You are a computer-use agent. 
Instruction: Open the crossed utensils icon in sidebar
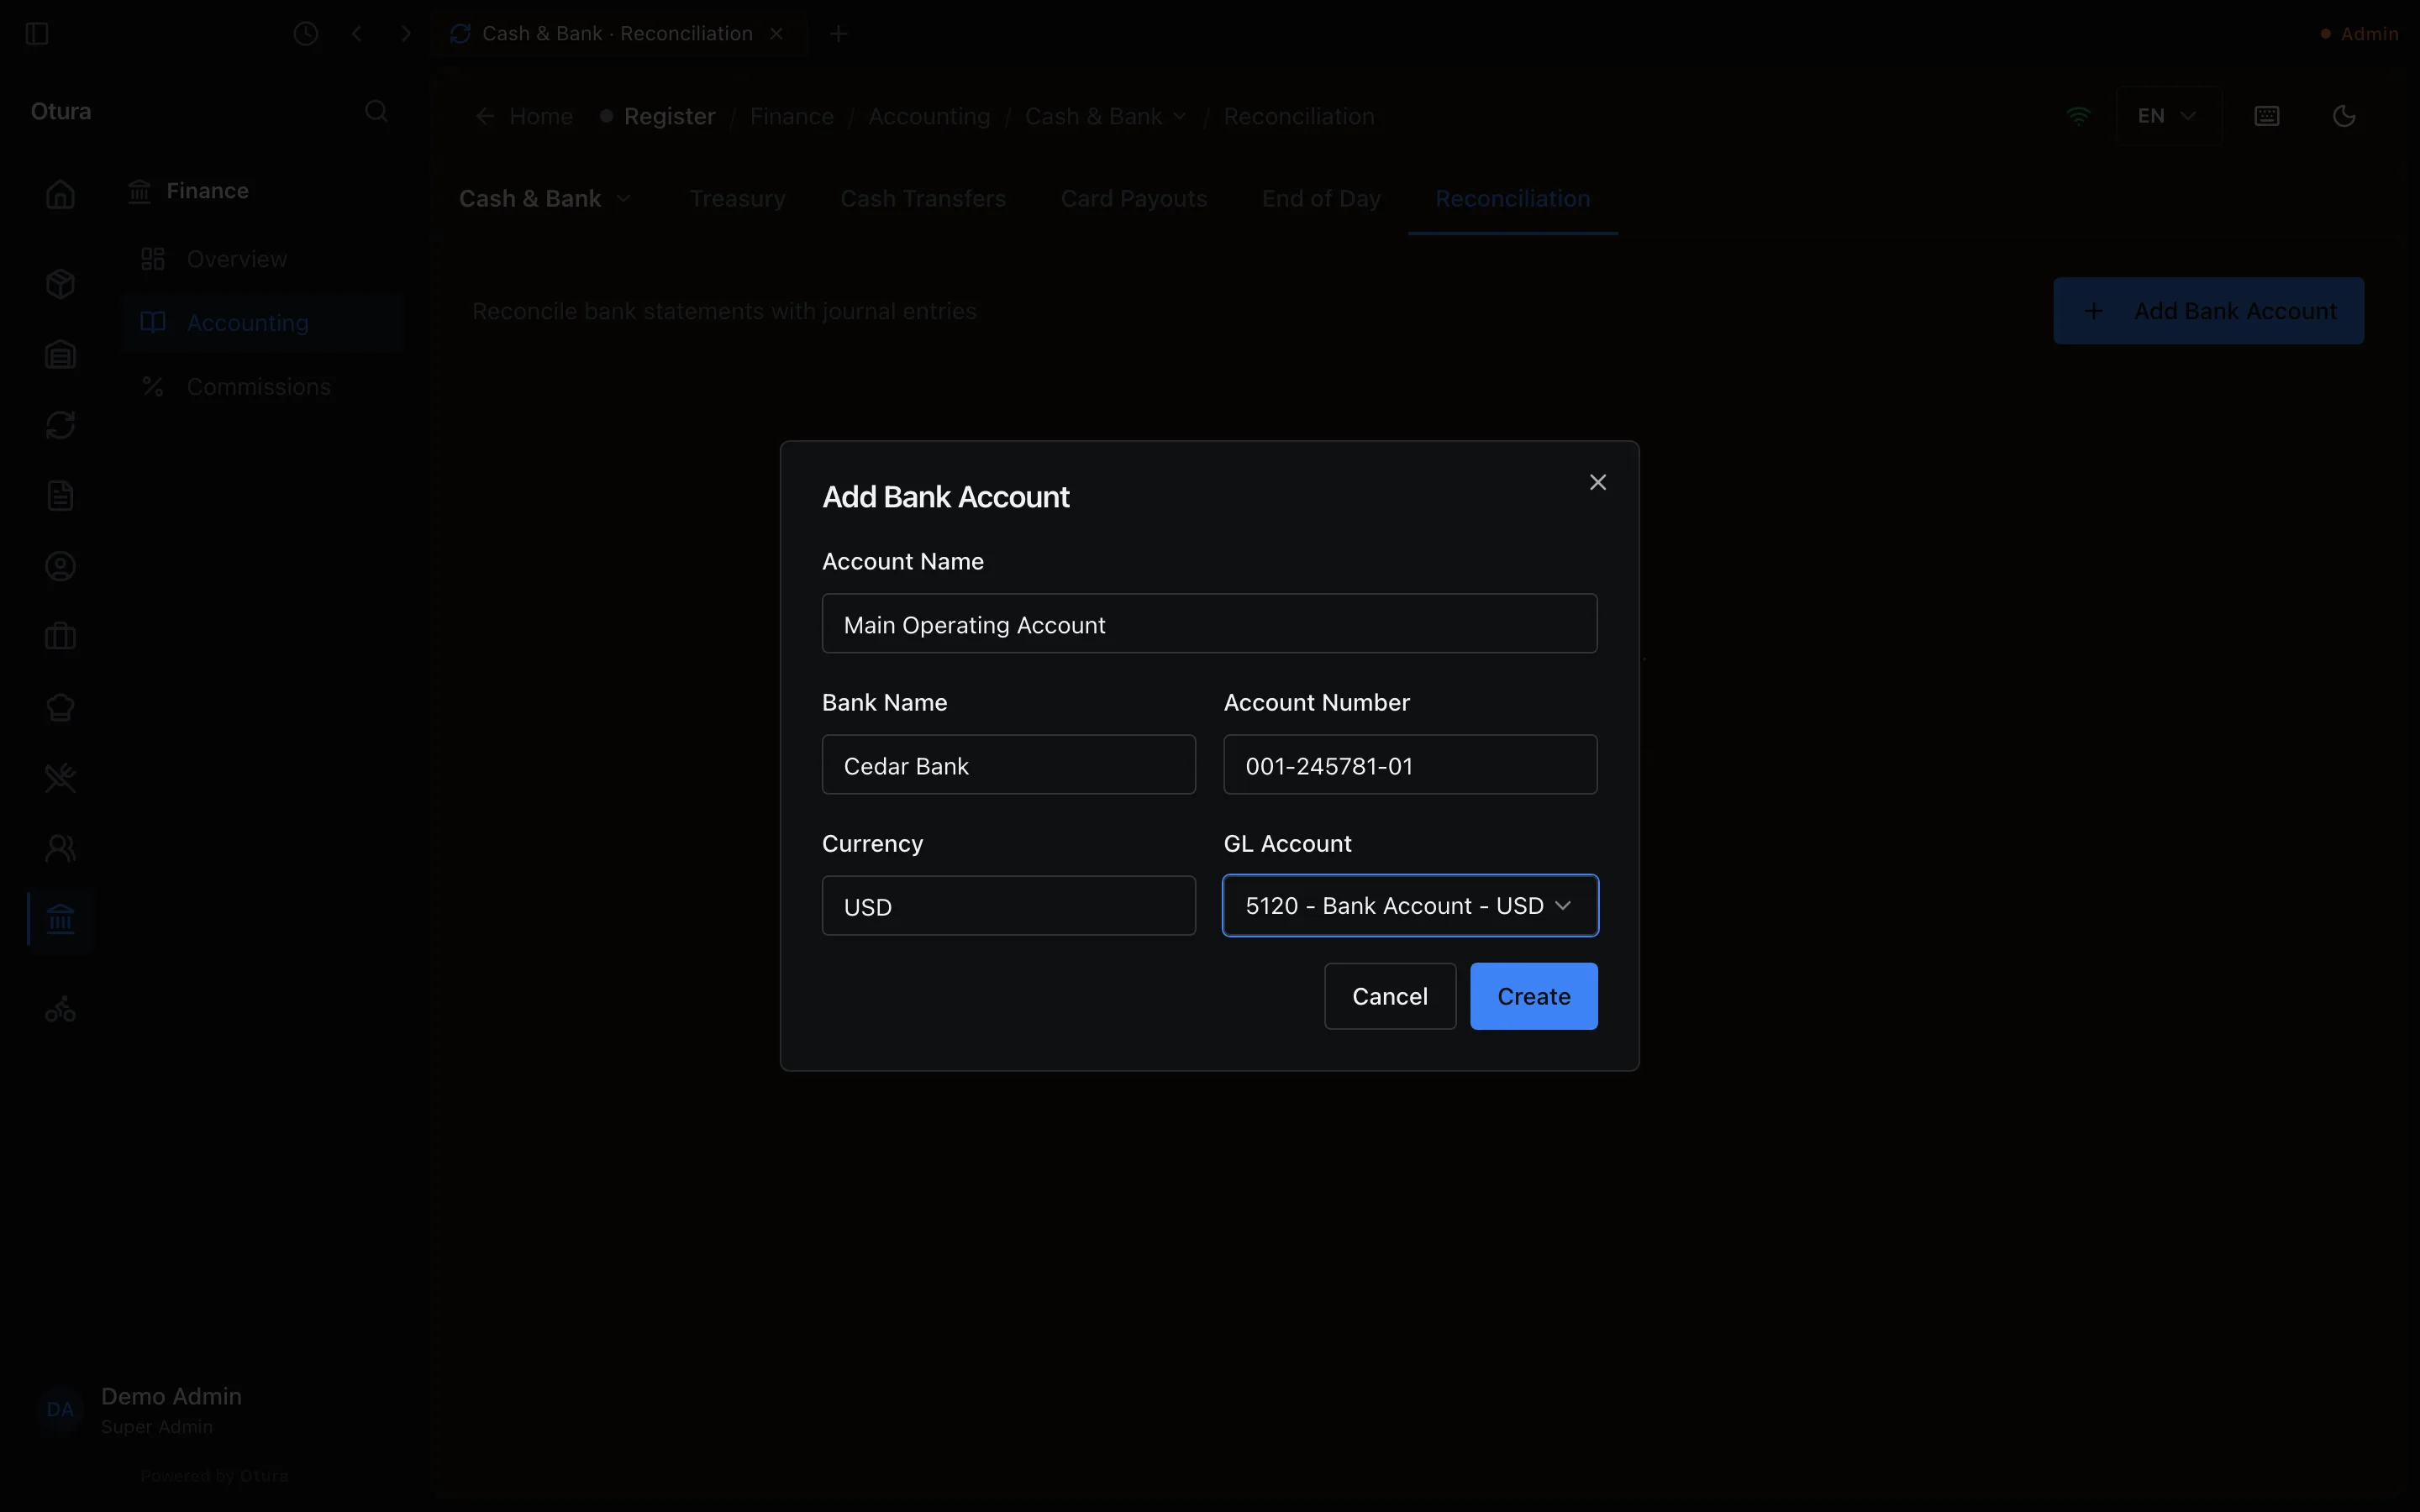[60, 778]
